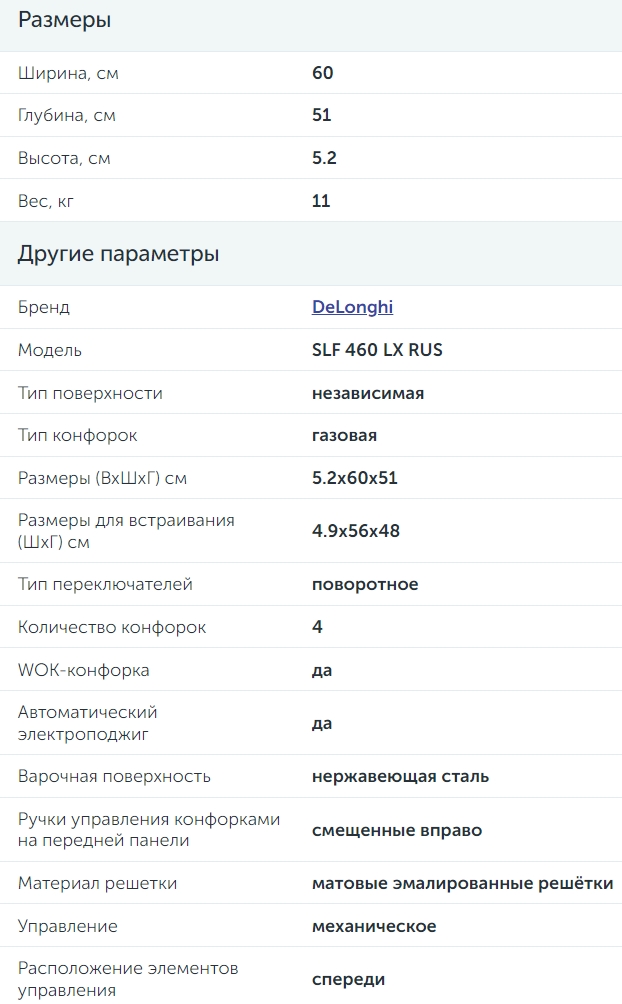Click the Размеры section header

(64, 20)
